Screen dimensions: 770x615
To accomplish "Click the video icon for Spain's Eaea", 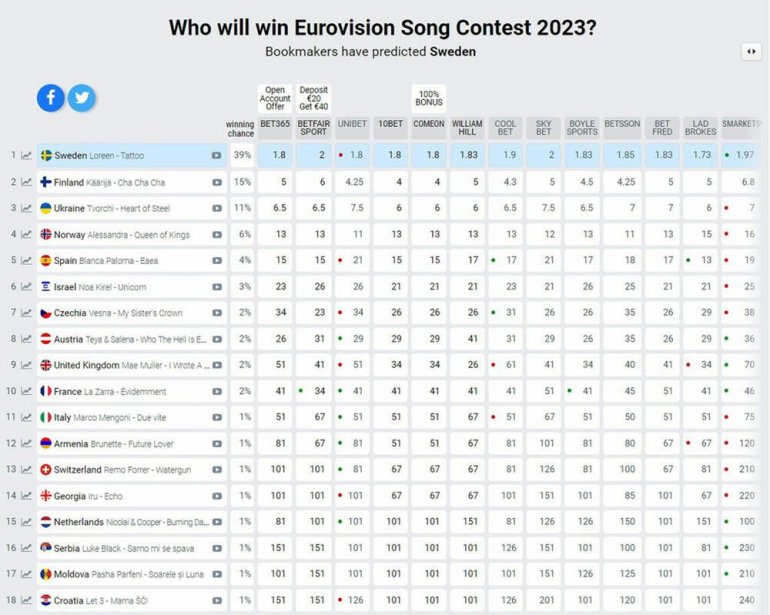I will pyautogui.click(x=217, y=260).
